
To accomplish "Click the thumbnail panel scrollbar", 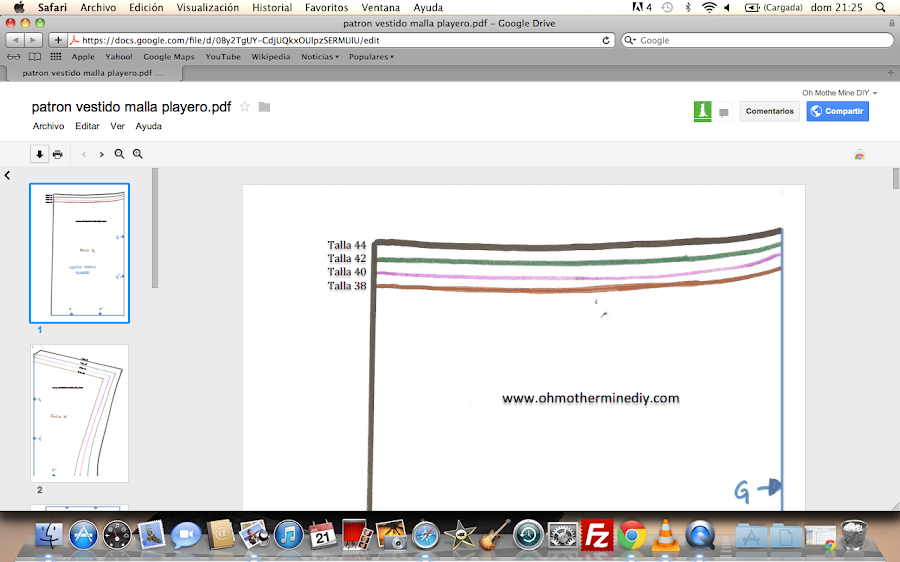I will (155, 228).
